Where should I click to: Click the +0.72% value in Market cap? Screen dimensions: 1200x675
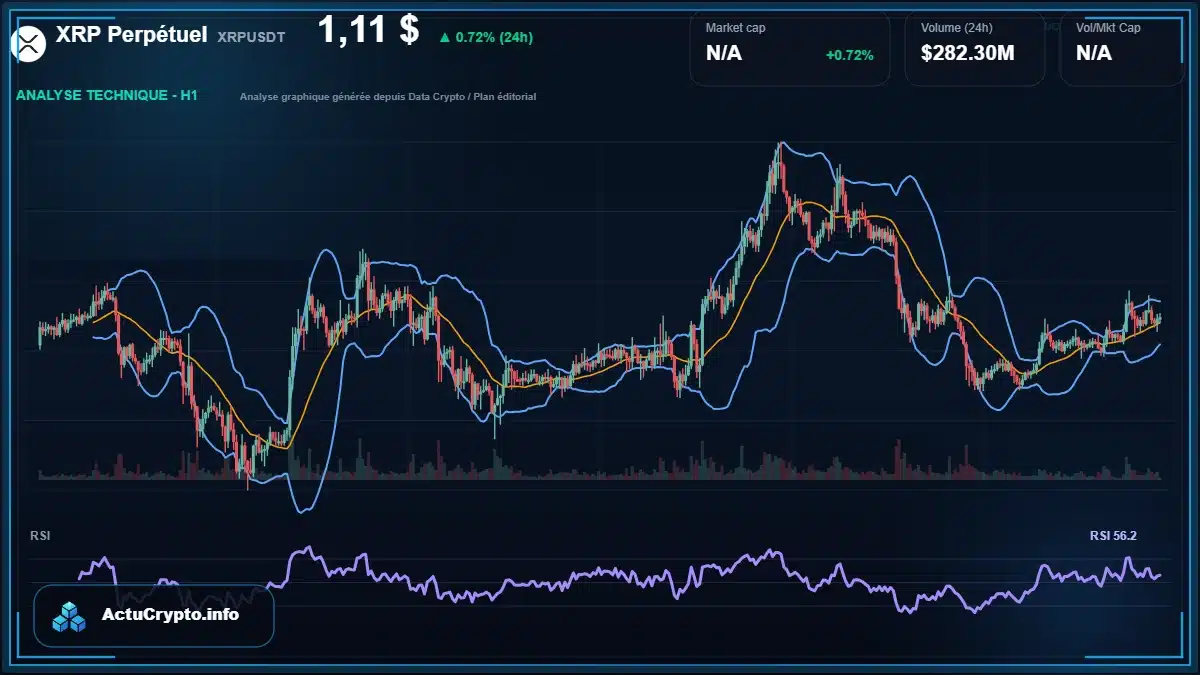[850, 55]
